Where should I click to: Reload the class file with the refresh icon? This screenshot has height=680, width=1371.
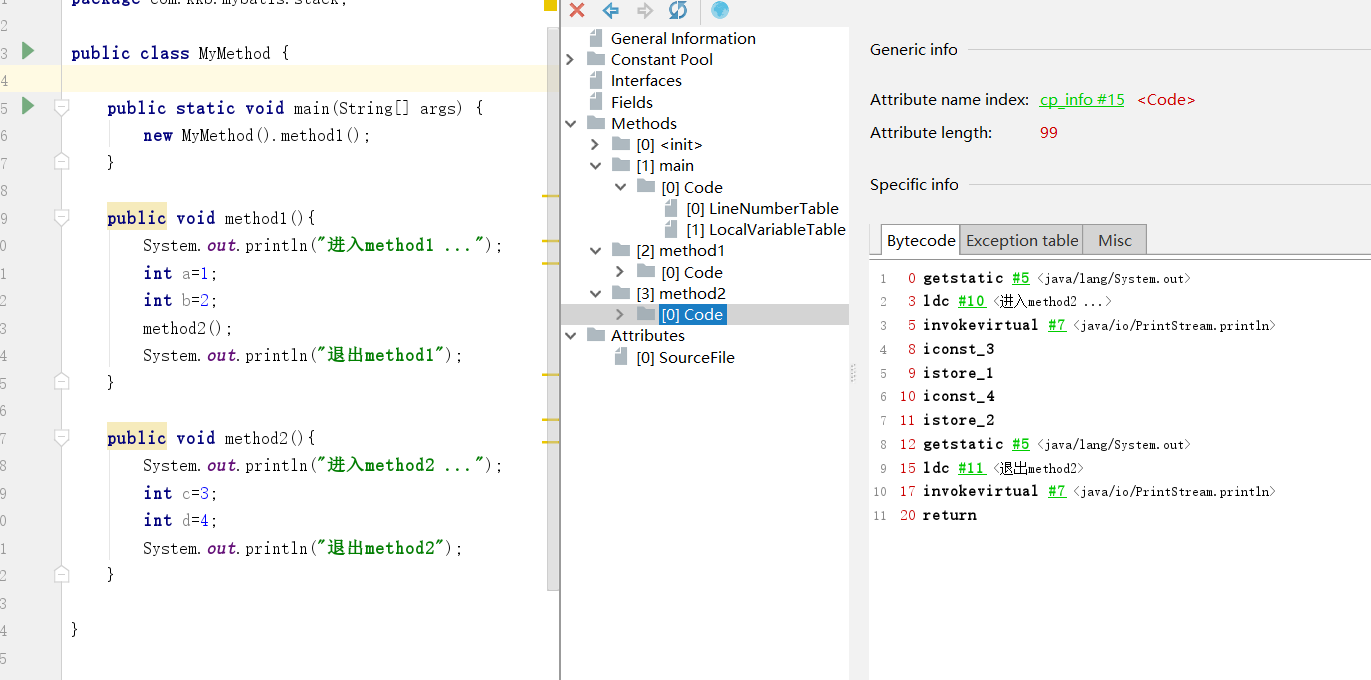(678, 10)
